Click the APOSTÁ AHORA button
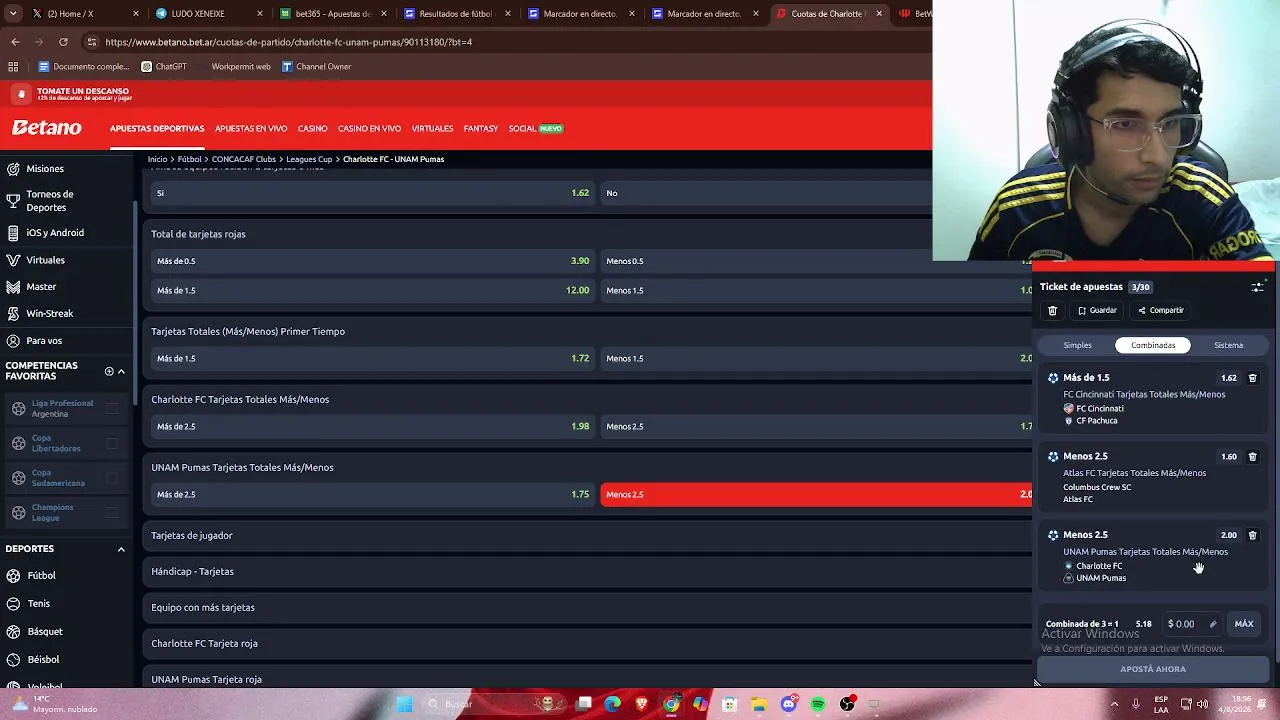Image resolution: width=1280 pixels, height=720 pixels. click(1153, 669)
